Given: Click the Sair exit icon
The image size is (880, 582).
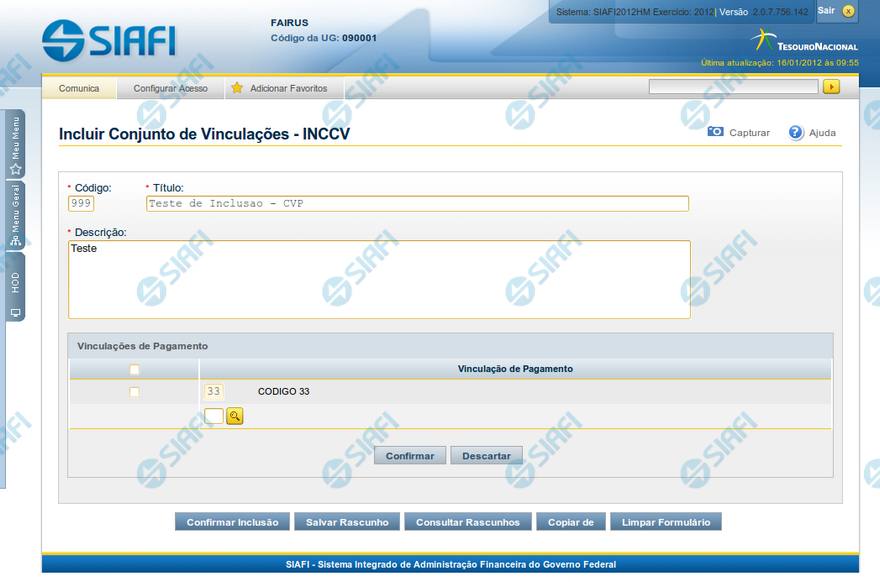Looking at the screenshot, I should pyautogui.click(x=848, y=11).
